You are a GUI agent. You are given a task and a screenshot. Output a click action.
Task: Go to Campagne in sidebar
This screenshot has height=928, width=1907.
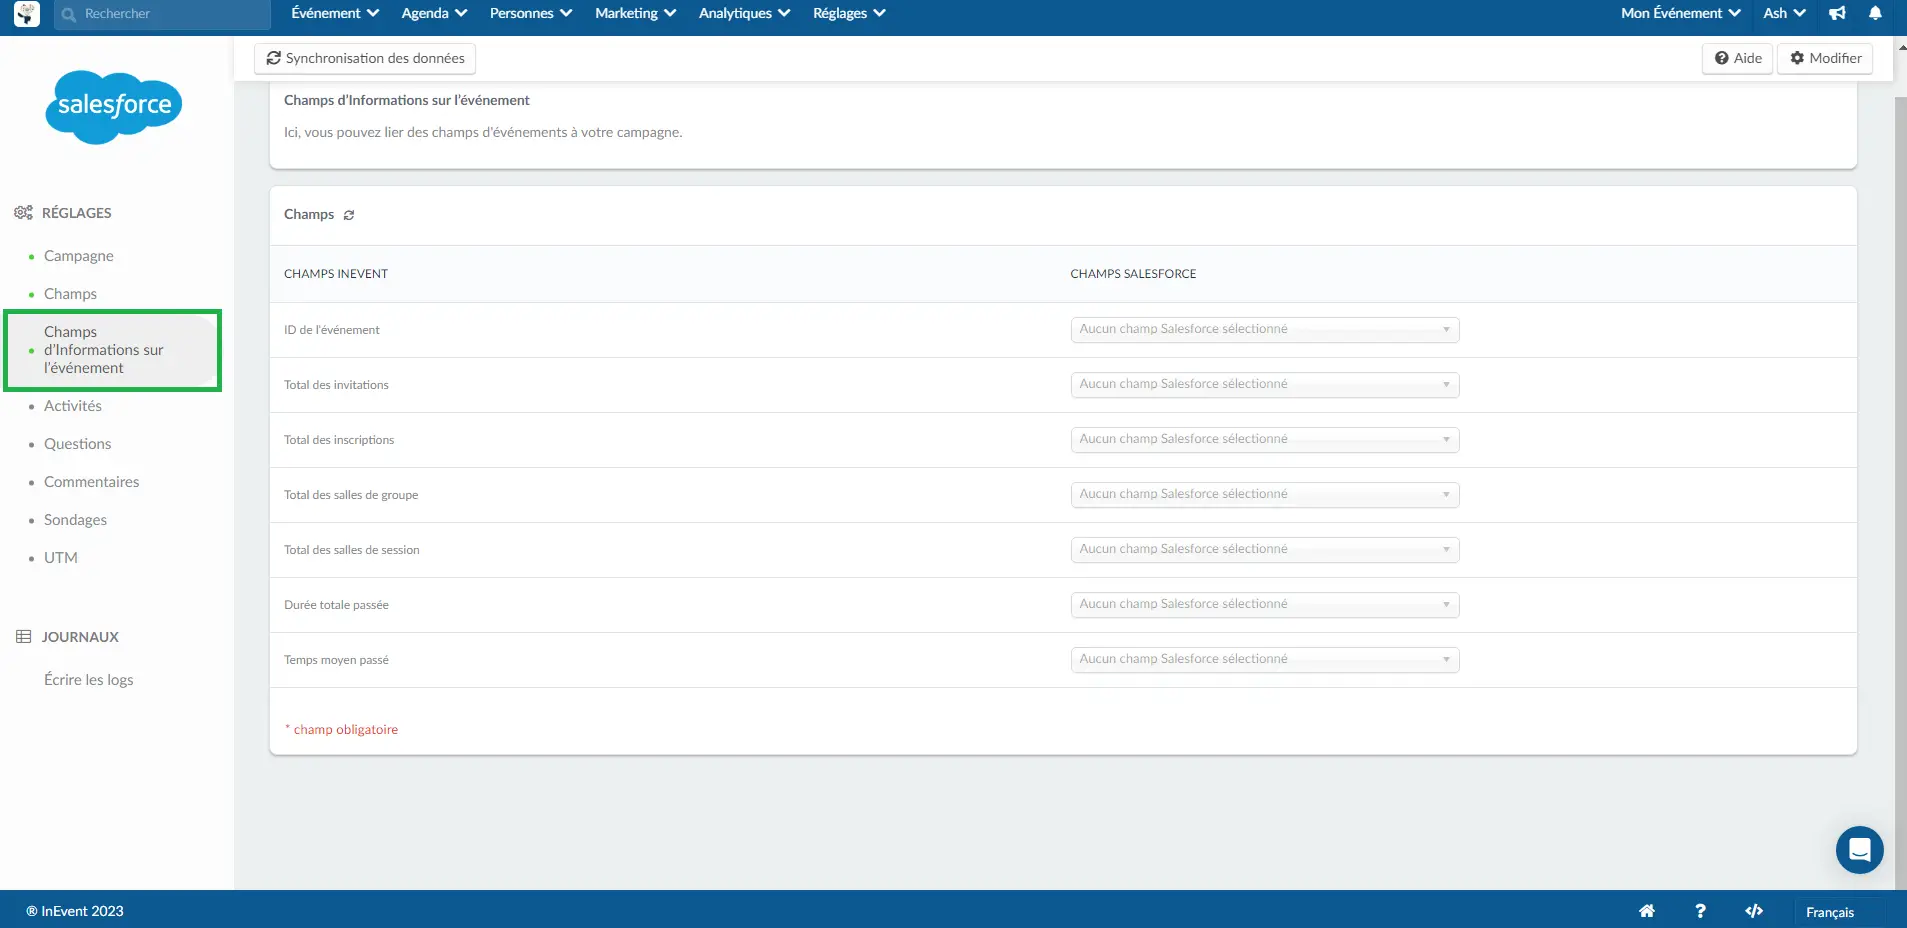(x=79, y=256)
